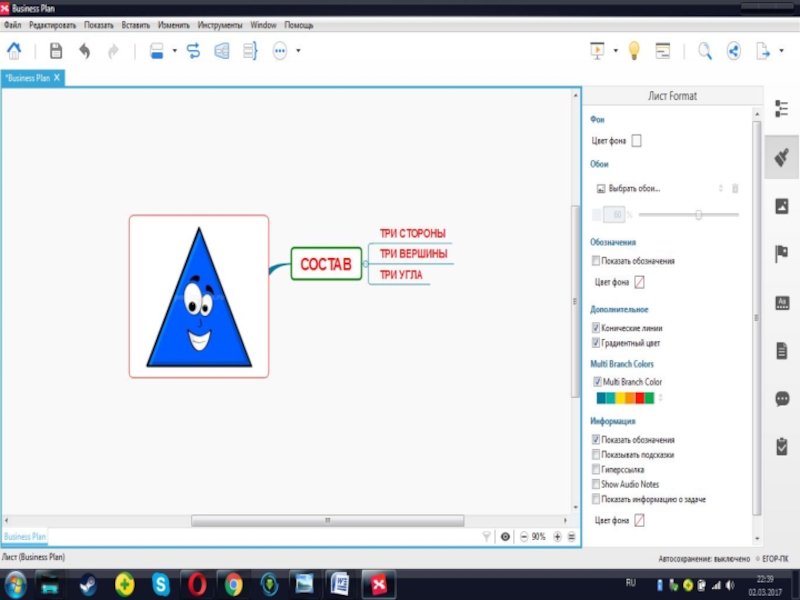Open the lightbulb brainstorming mode
The width and height of the screenshot is (800, 600).
pos(633,51)
